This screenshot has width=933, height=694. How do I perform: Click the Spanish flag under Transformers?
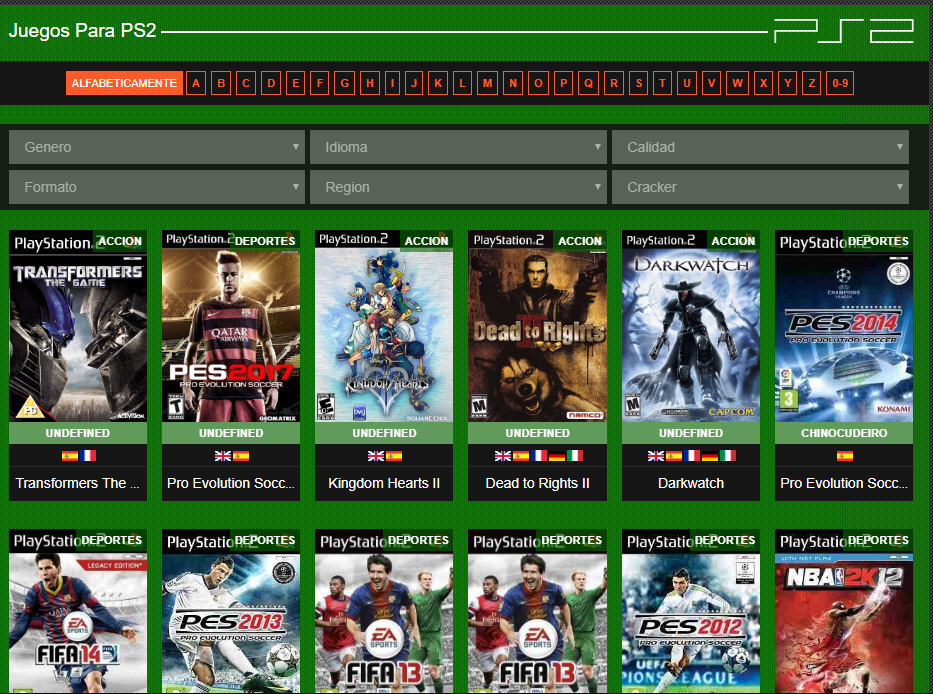coord(70,456)
